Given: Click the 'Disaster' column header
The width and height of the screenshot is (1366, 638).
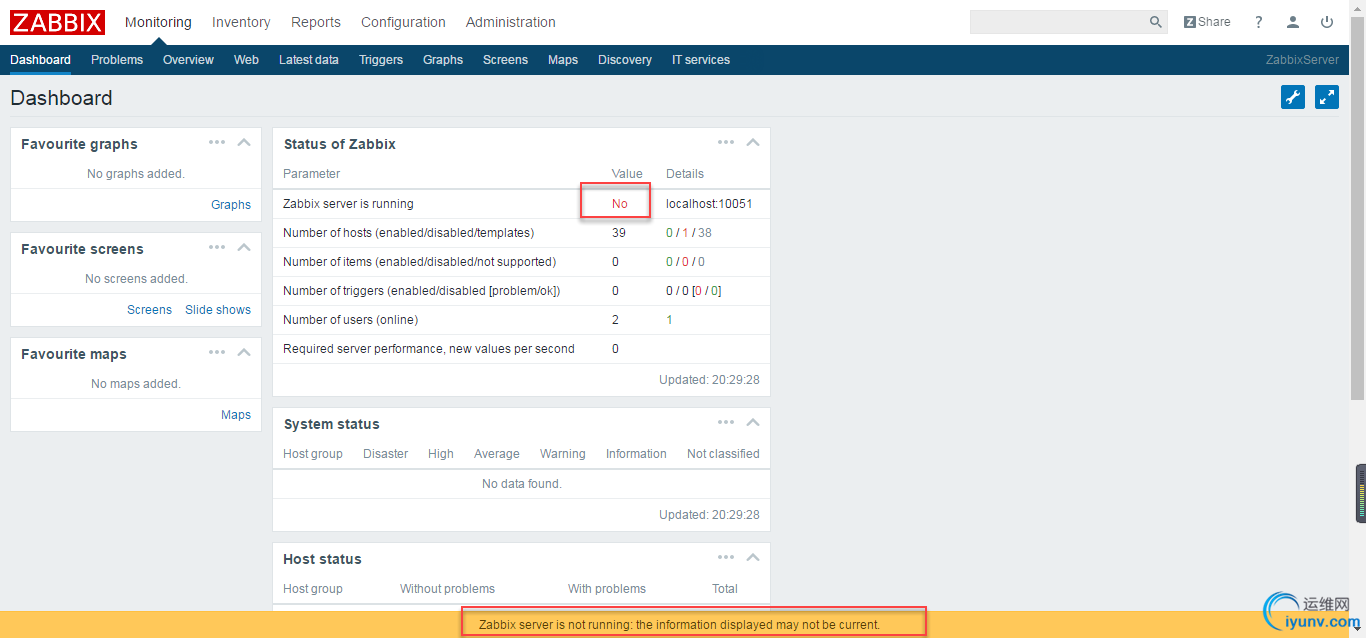Looking at the screenshot, I should pos(385,454).
